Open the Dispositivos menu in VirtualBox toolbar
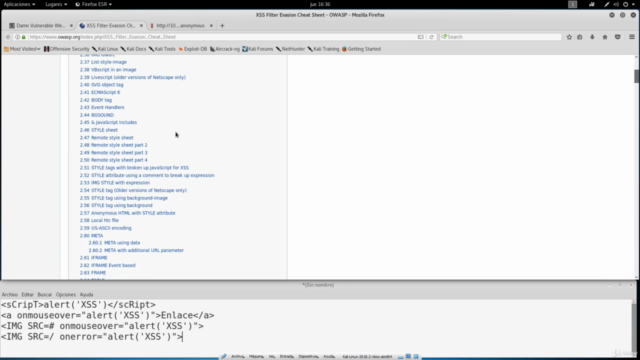Viewport: 640px width, 360px height. 308,356
